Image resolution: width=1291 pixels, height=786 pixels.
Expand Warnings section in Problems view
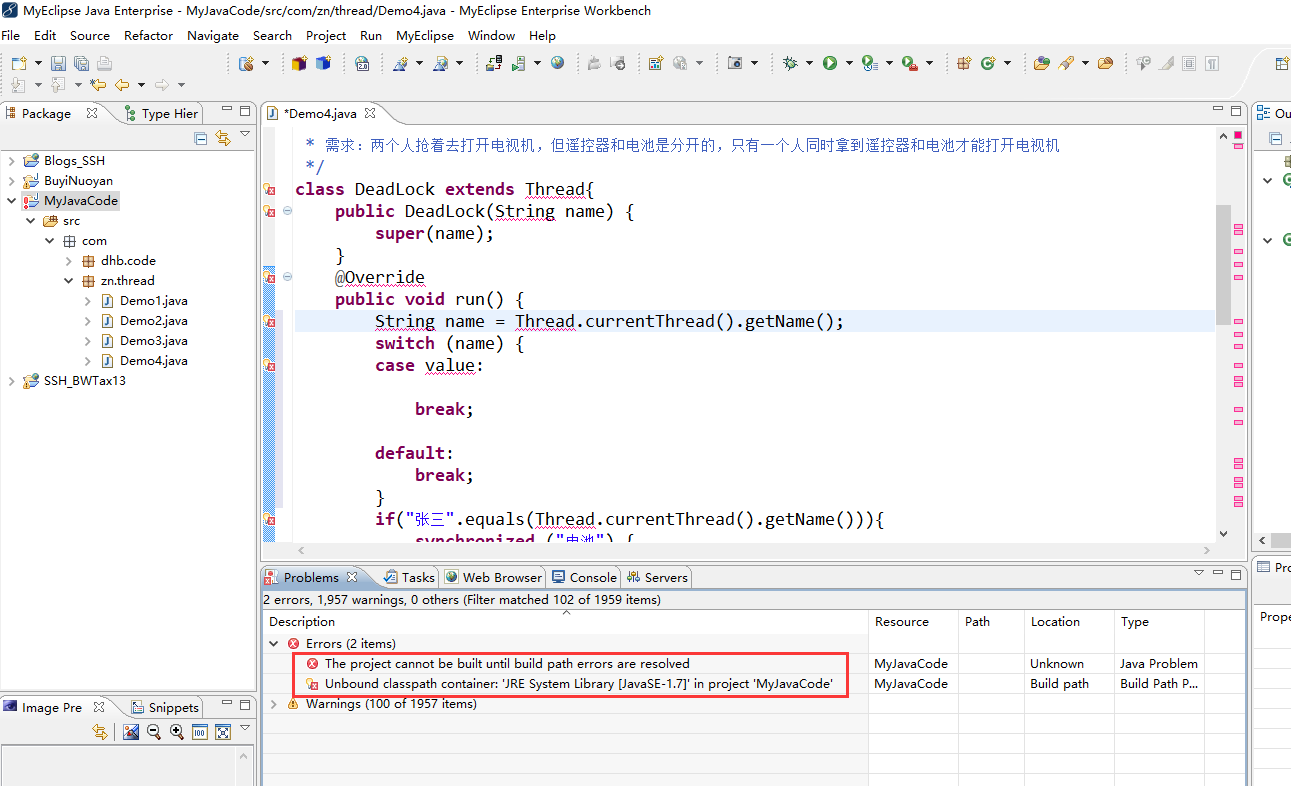click(x=273, y=704)
